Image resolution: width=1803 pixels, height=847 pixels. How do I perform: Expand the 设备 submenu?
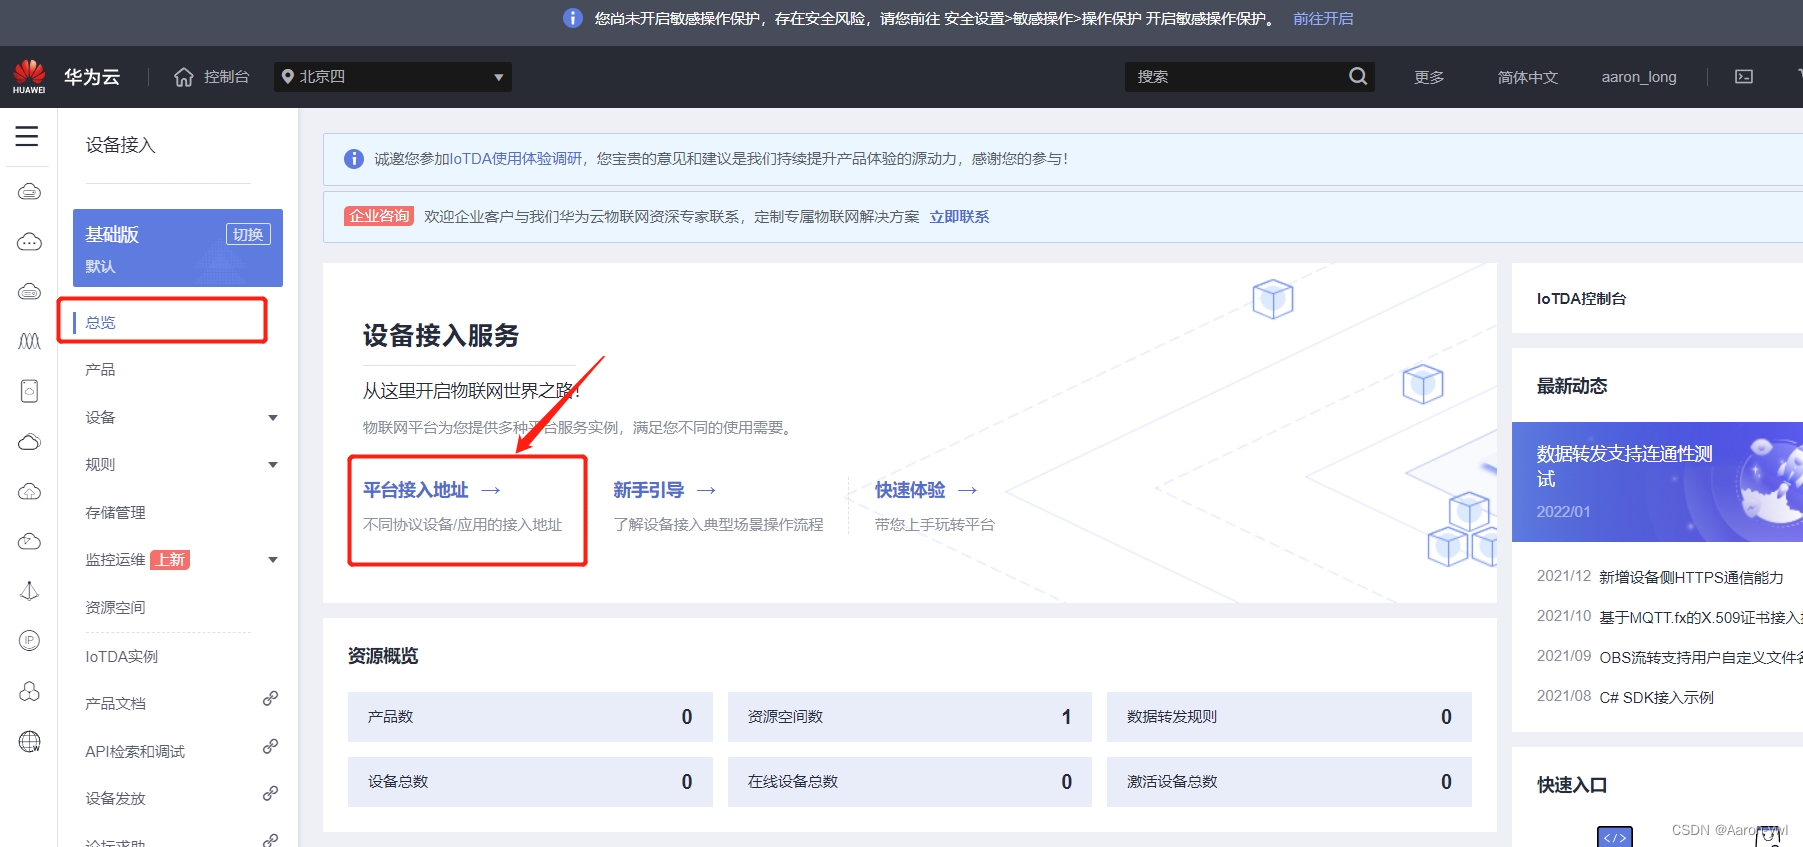click(x=273, y=418)
